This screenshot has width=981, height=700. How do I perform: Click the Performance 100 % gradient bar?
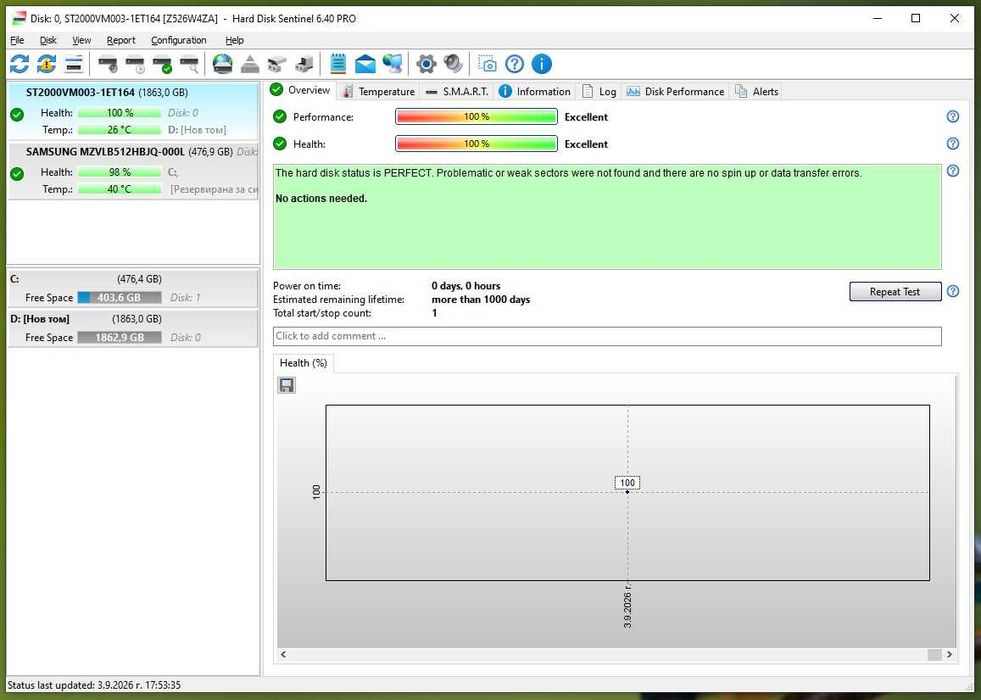pos(476,117)
